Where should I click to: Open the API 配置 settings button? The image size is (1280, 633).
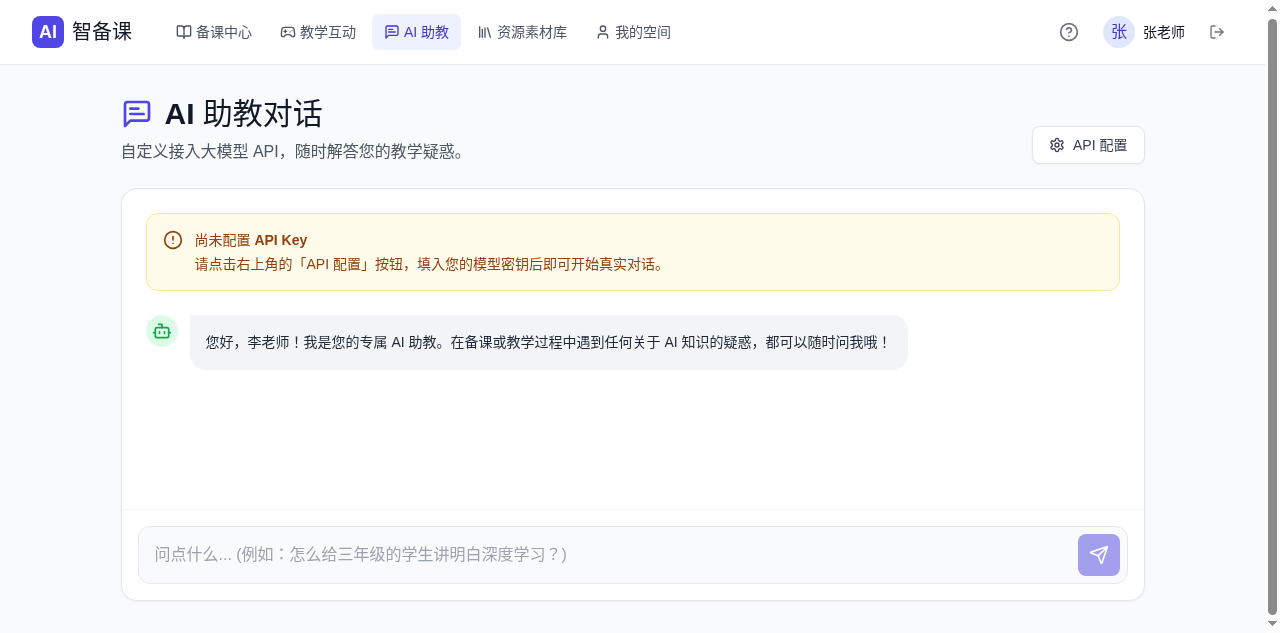coord(1088,145)
